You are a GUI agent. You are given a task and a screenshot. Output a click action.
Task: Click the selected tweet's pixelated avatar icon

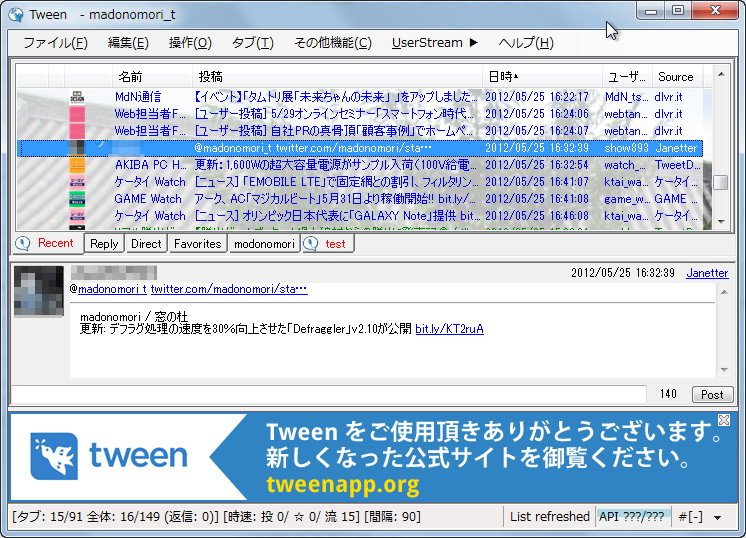coord(77,148)
